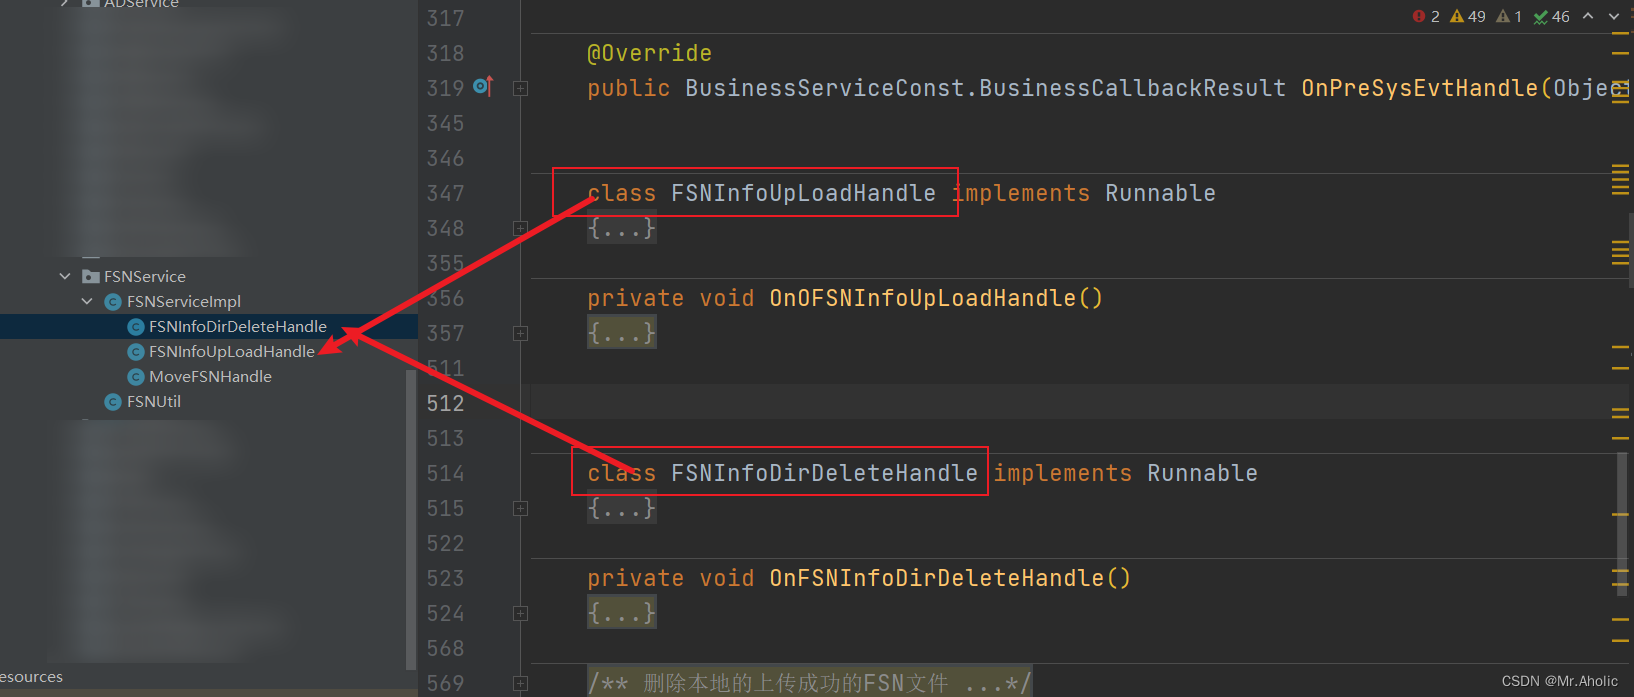This screenshot has width=1634, height=697.
Task: Select FSNInfoUpLoadHandle in project tree
Action: coord(232,351)
